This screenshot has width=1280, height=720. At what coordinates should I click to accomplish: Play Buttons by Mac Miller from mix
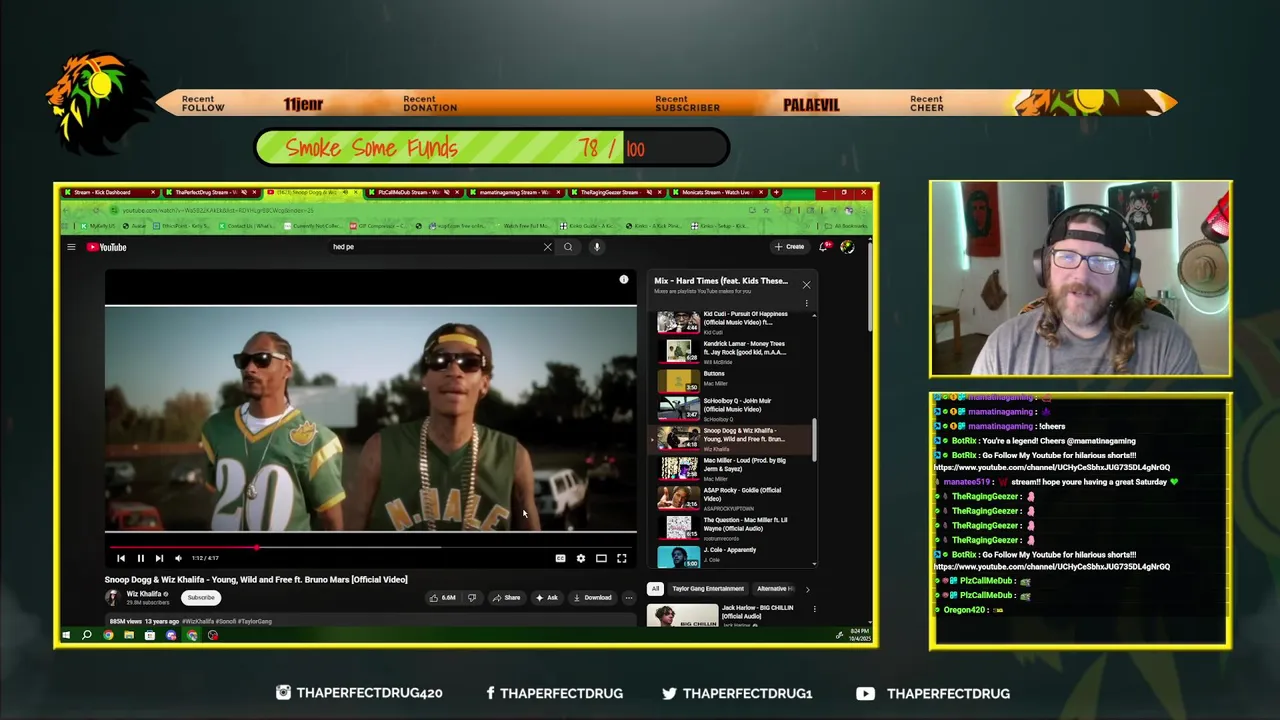(733, 380)
